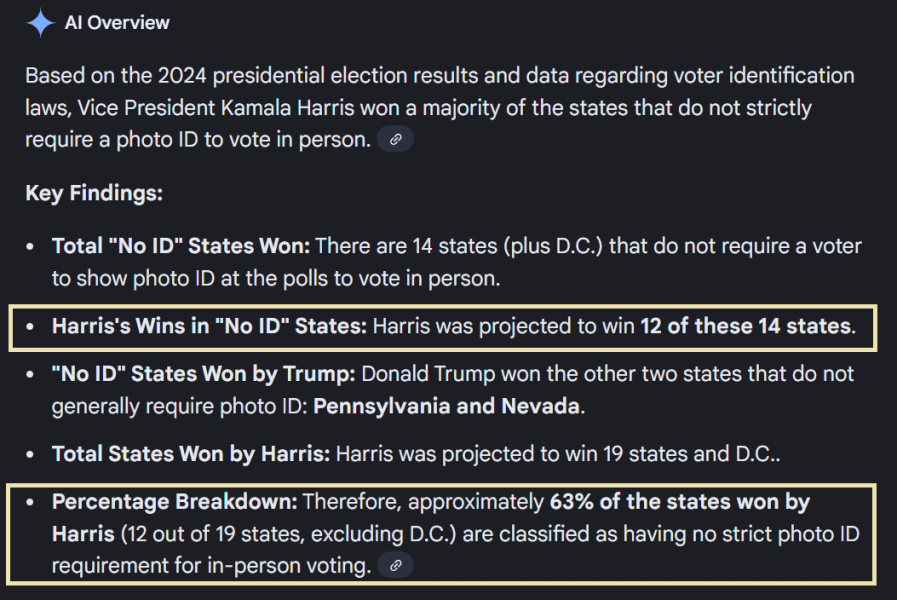Image resolution: width=897 pixels, height=600 pixels.
Task: Click the ""No ID" States Won by Trump:" label
Action: pos(203,374)
